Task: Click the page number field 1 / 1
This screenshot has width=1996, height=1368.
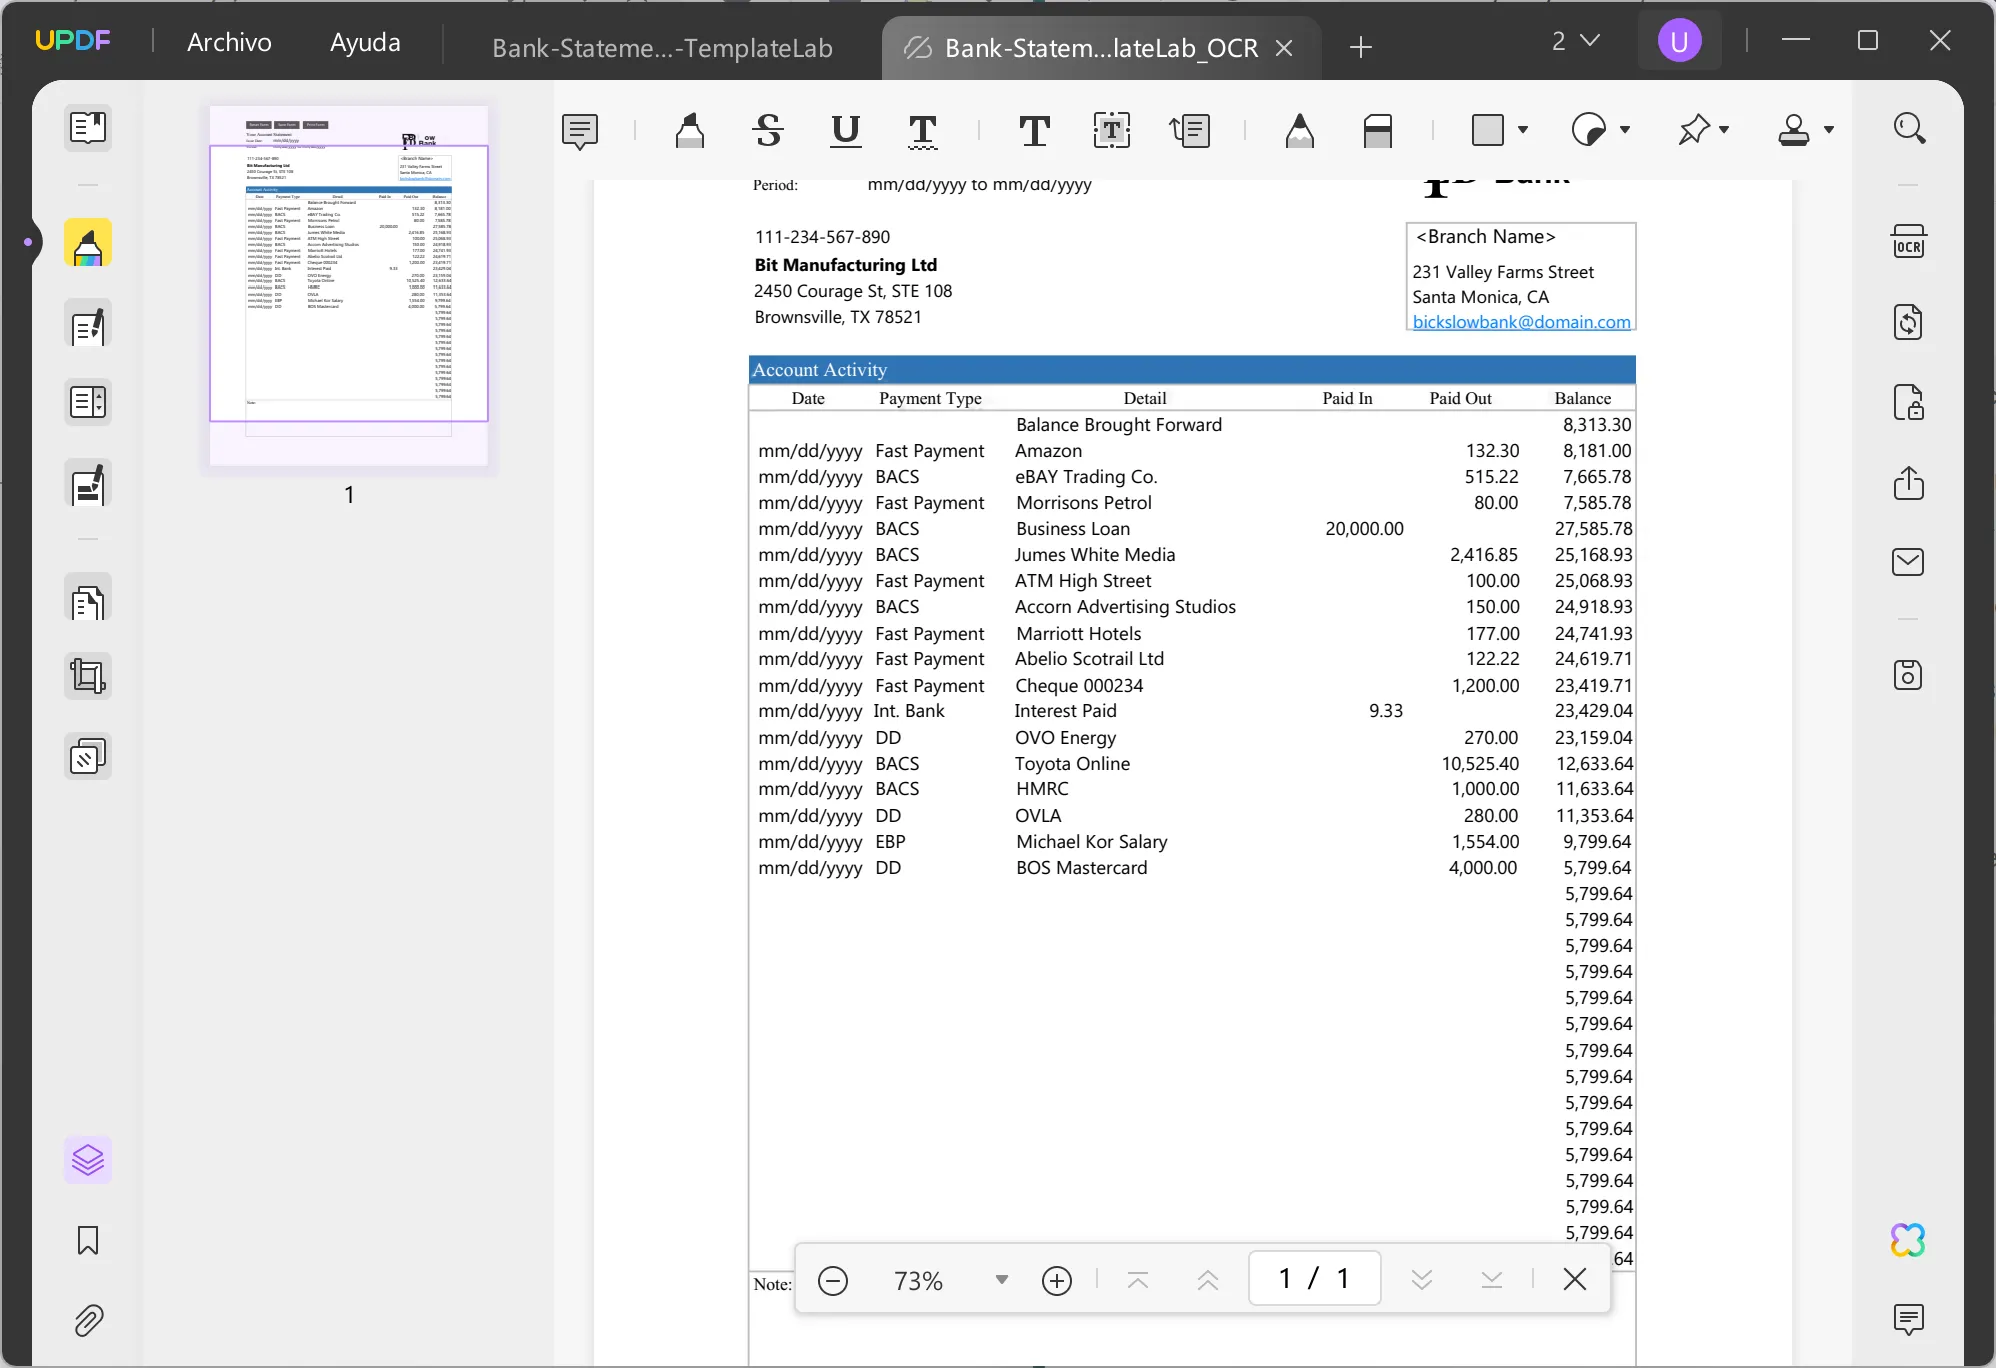Action: tap(1315, 1278)
